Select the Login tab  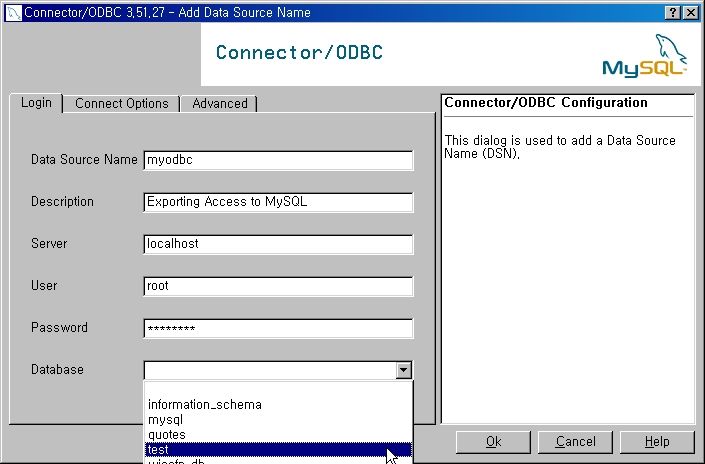click(x=36, y=103)
